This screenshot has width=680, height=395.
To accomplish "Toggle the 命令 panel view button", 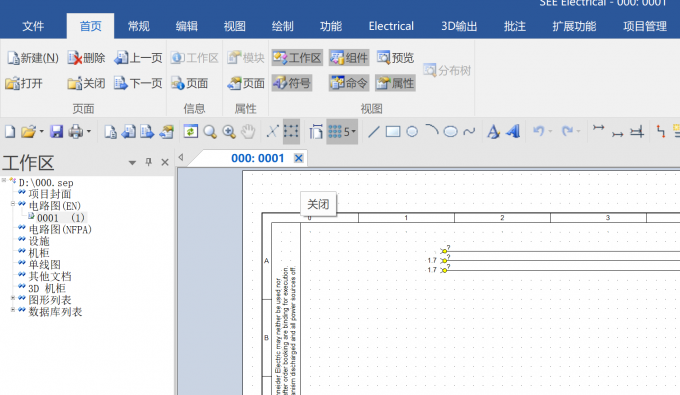I will [x=349, y=83].
